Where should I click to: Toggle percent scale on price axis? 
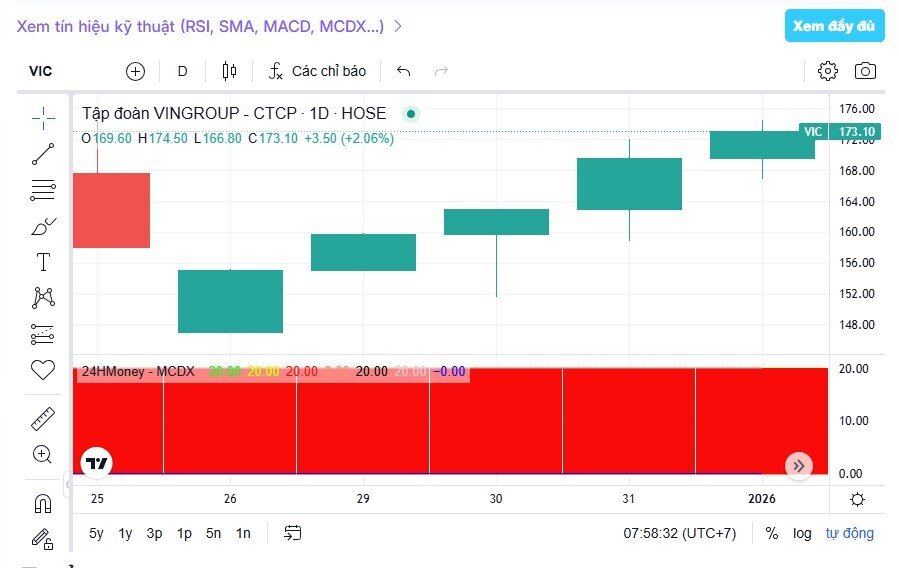[x=772, y=533]
